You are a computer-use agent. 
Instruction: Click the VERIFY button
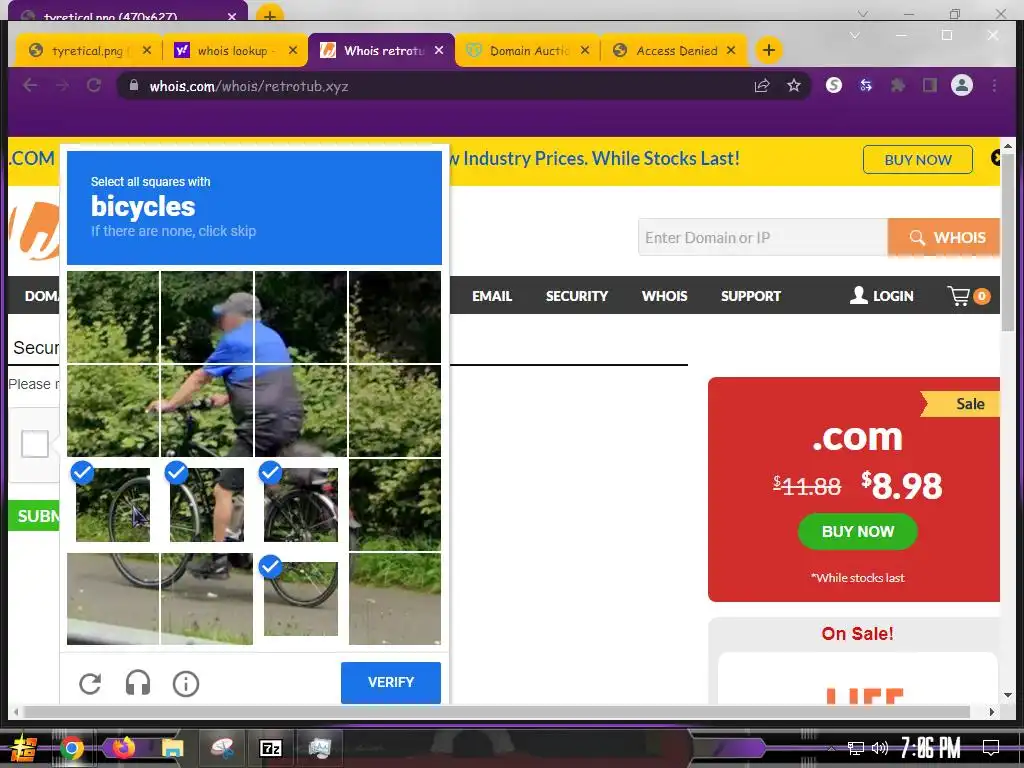[391, 682]
